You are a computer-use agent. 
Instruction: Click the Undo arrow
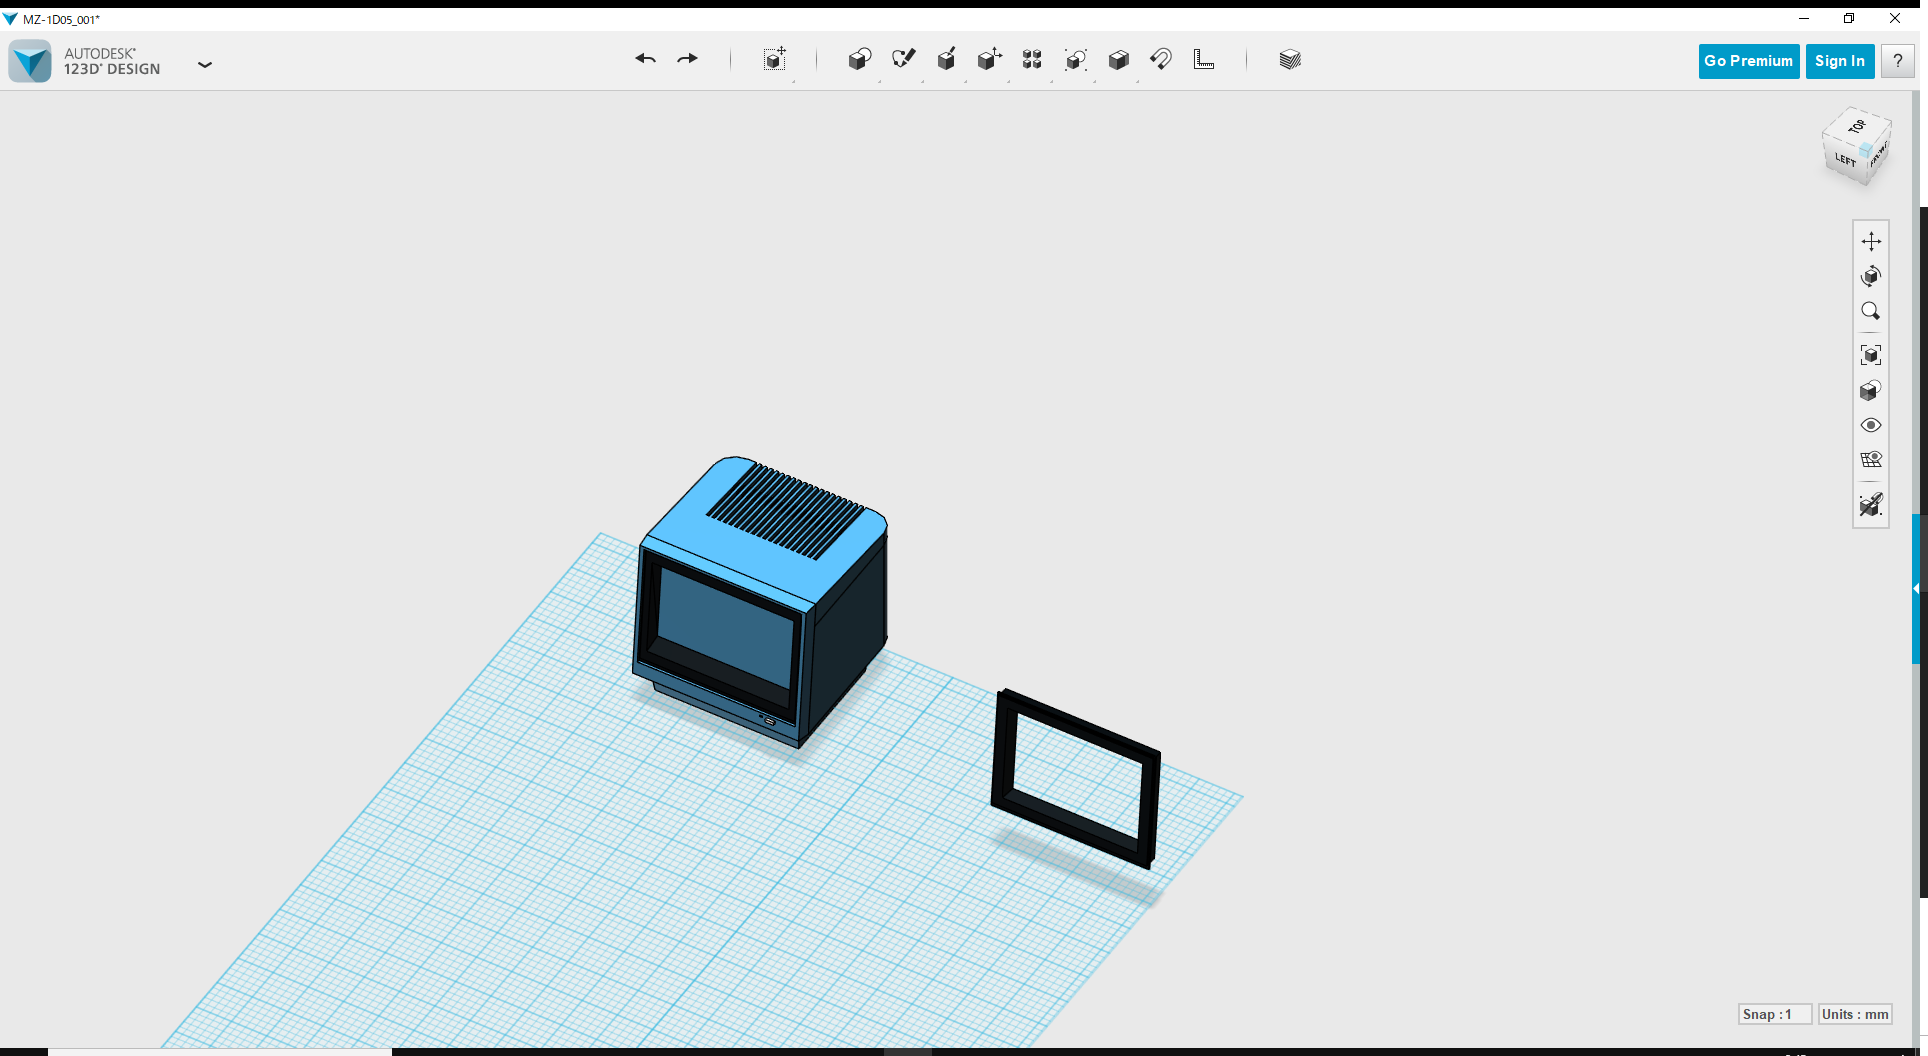(645, 59)
